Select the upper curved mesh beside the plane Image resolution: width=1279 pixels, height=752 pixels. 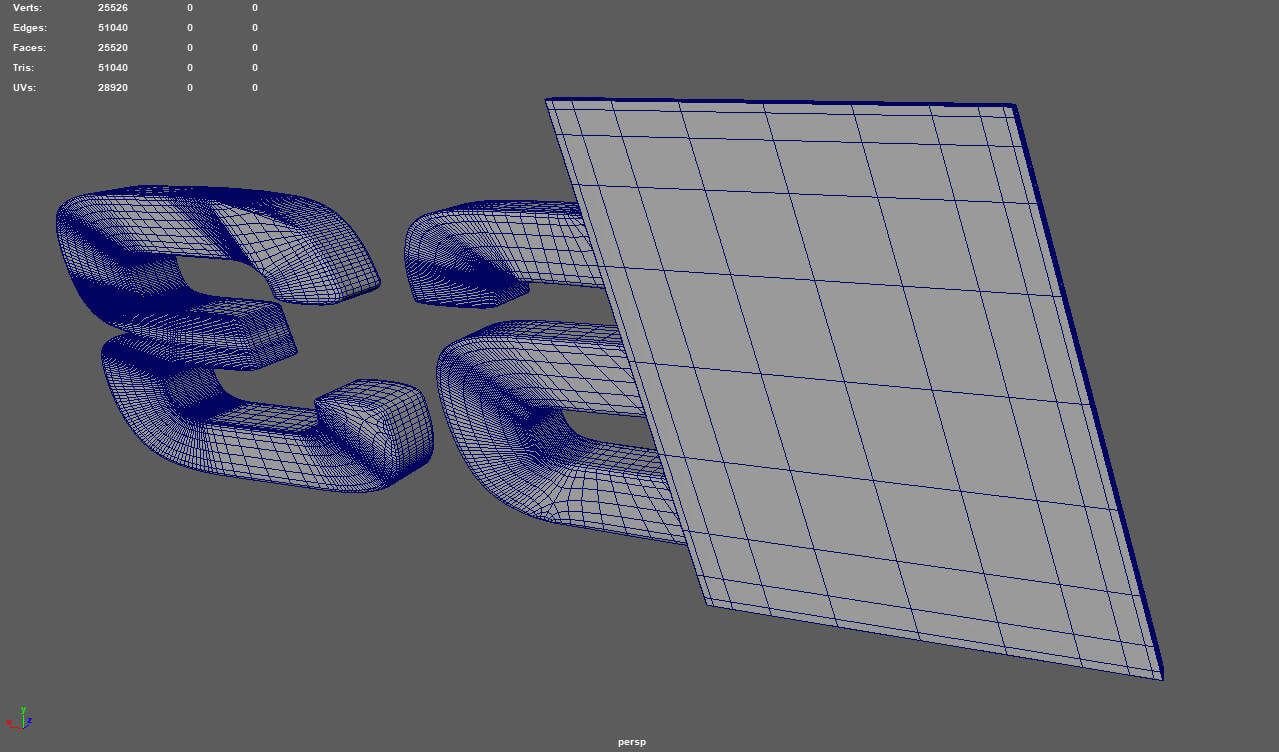[x=480, y=250]
